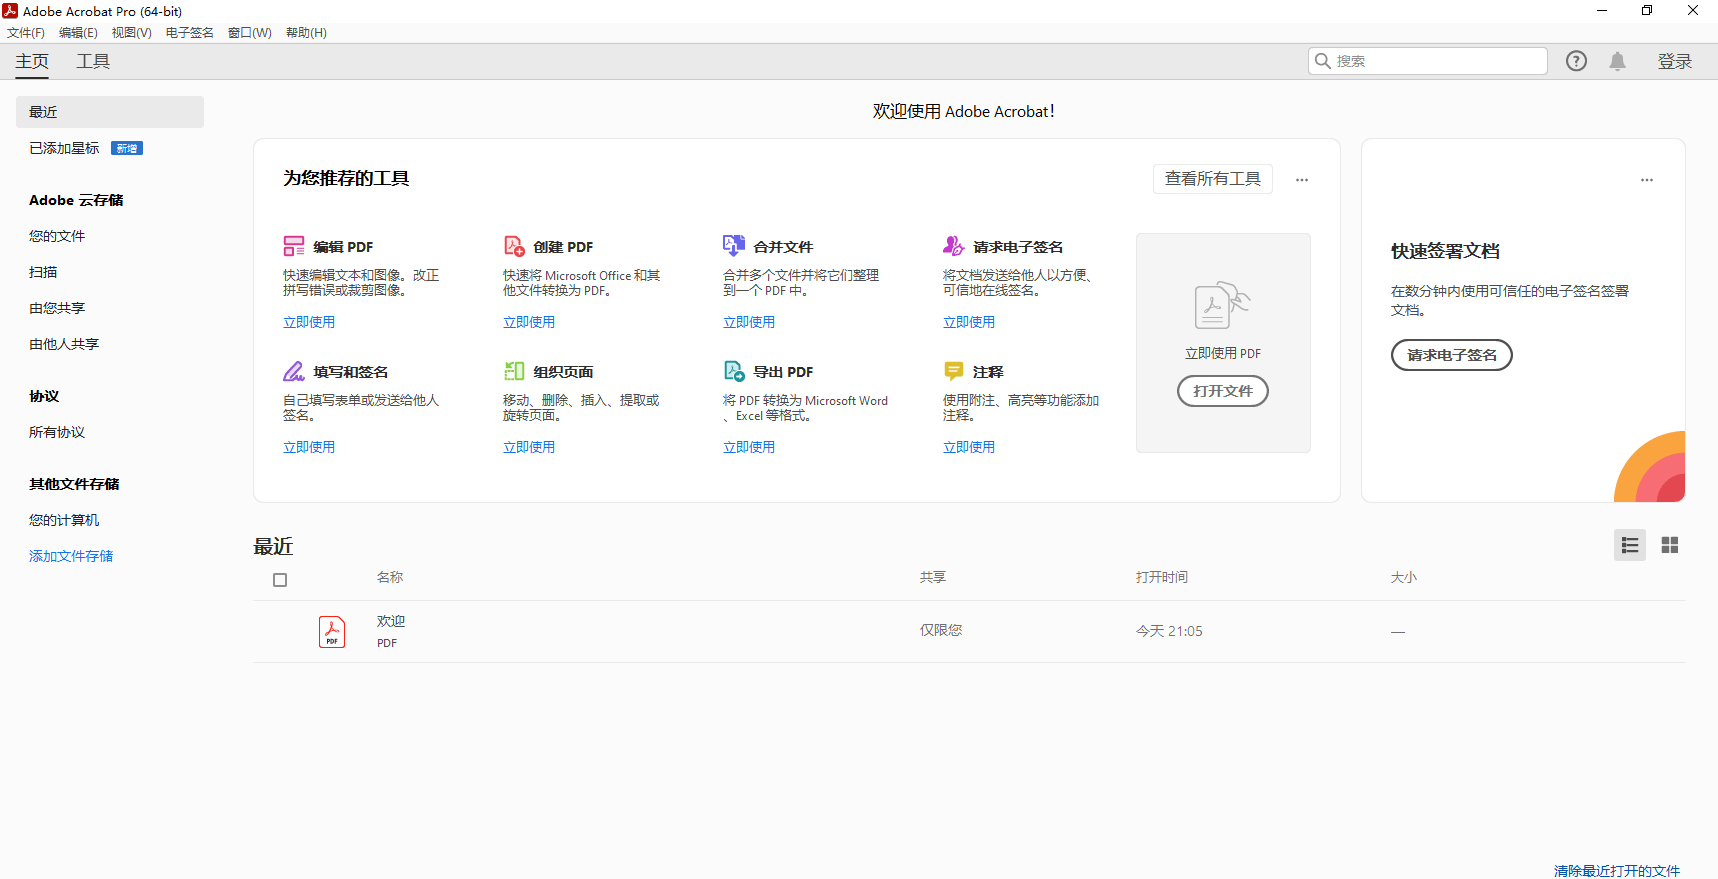Image resolution: width=1718 pixels, height=879 pixels.
Task: Open the 文件(F) menu
Action: tap(26, 33)
